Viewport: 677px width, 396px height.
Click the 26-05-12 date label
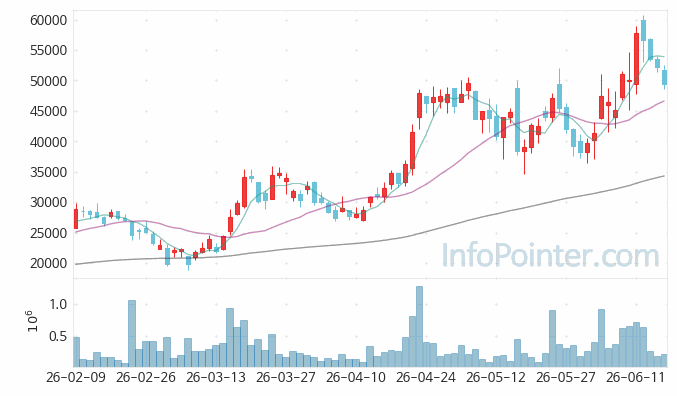[496, 377]
